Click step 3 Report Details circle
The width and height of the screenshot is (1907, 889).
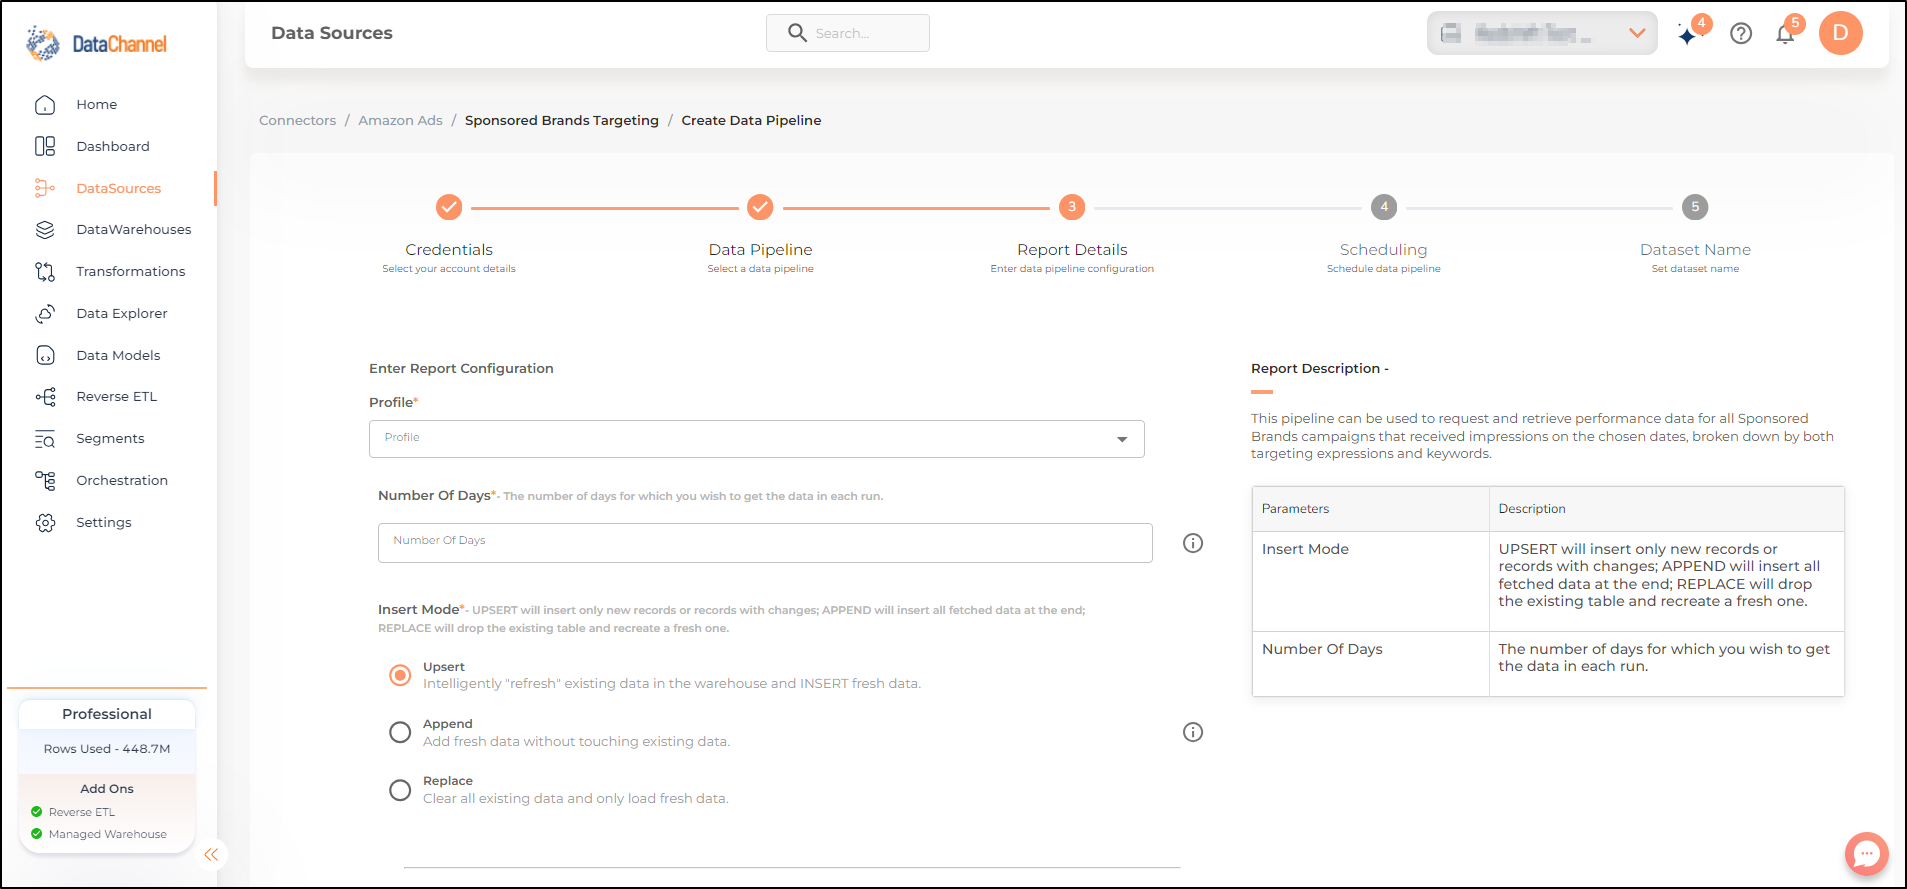click(x=1072, y=207)
